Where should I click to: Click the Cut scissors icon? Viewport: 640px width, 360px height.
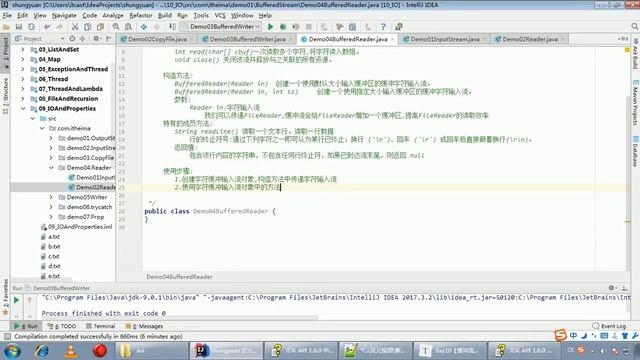click(x=75, y=27)
